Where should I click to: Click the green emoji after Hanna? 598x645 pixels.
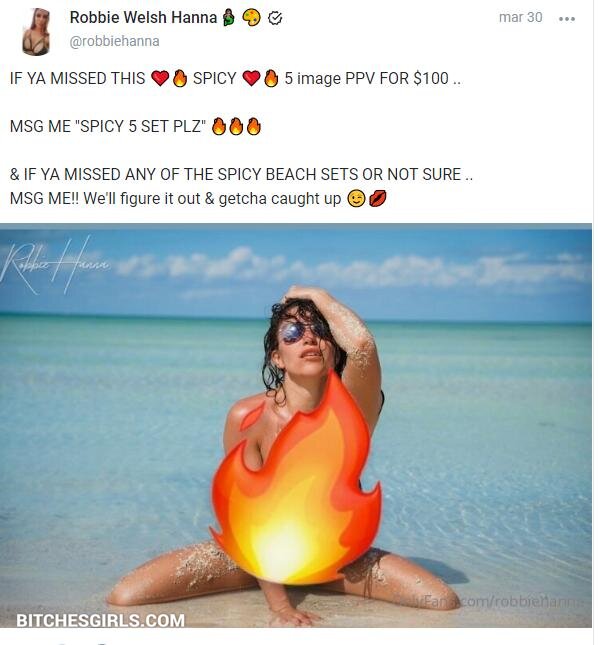coord(229,18)
